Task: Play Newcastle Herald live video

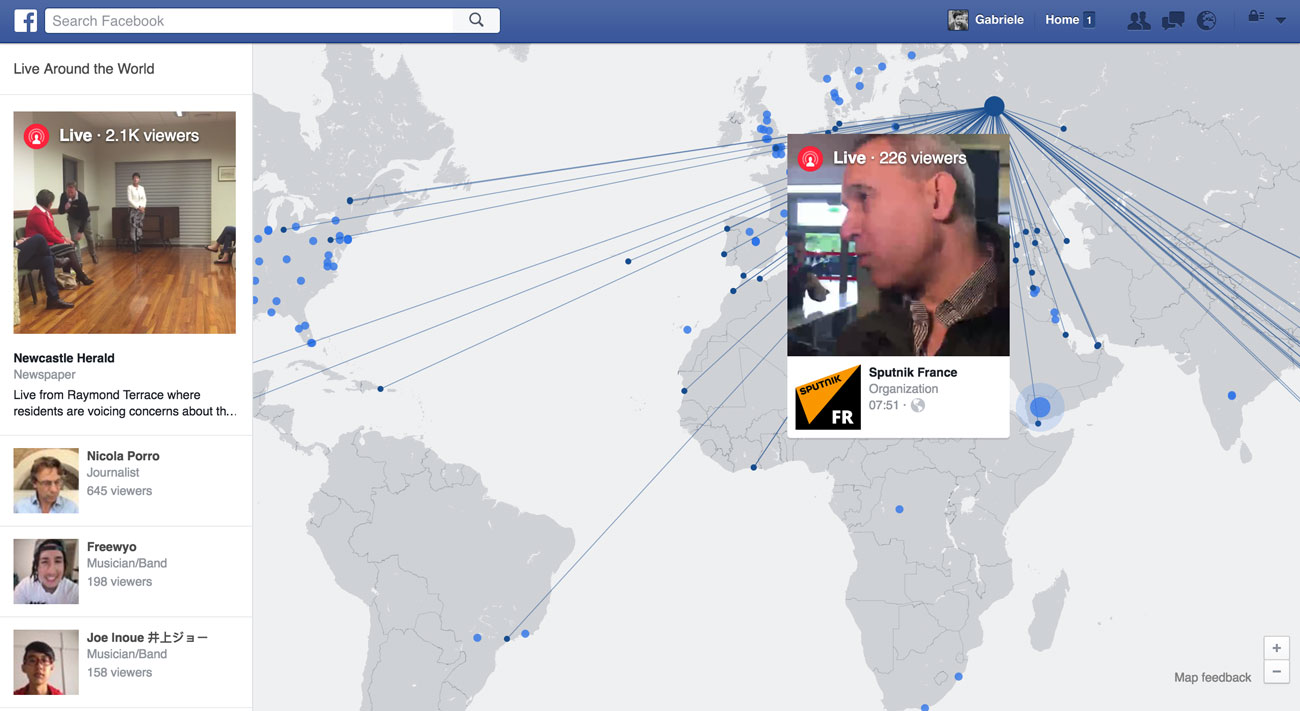Action: click(125, 222)
